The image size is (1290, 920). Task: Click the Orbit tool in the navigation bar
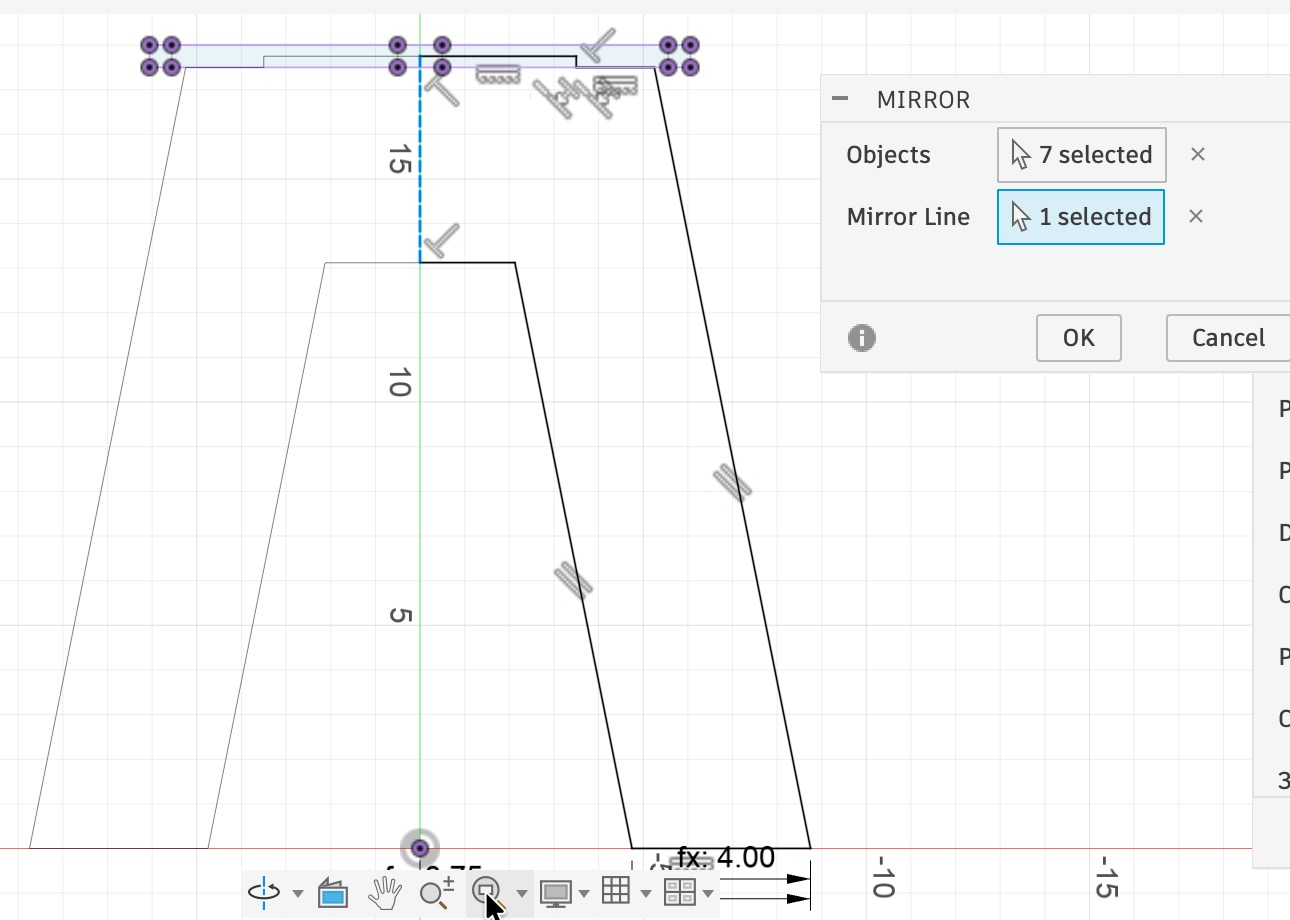pos(264,892)
